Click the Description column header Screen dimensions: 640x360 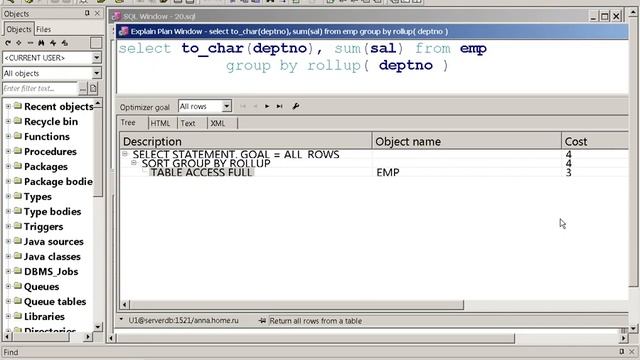pos(246,141)
